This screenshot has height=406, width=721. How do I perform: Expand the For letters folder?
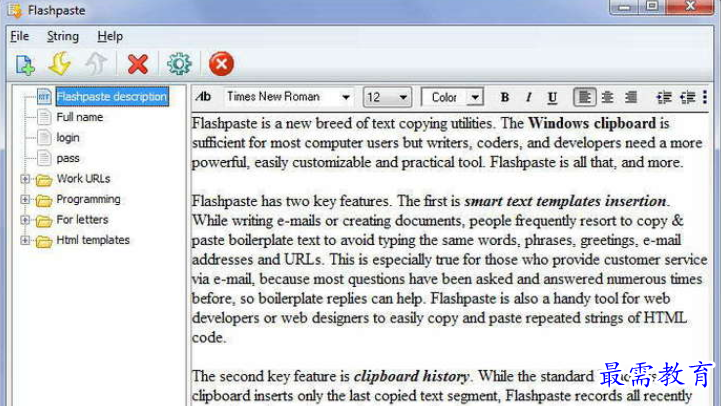pos(25,220)
